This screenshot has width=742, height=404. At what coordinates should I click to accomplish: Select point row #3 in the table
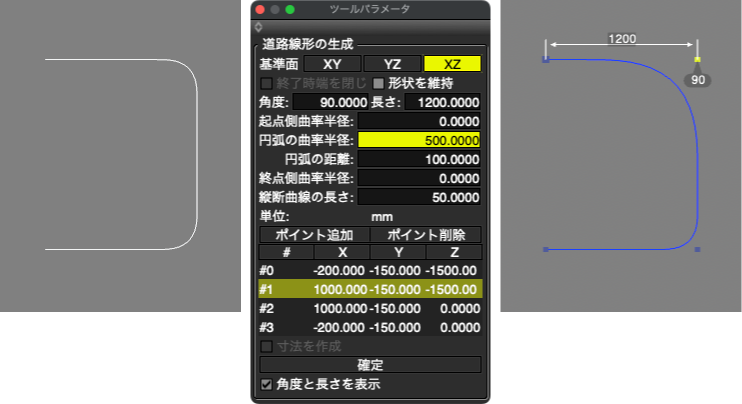371,327
